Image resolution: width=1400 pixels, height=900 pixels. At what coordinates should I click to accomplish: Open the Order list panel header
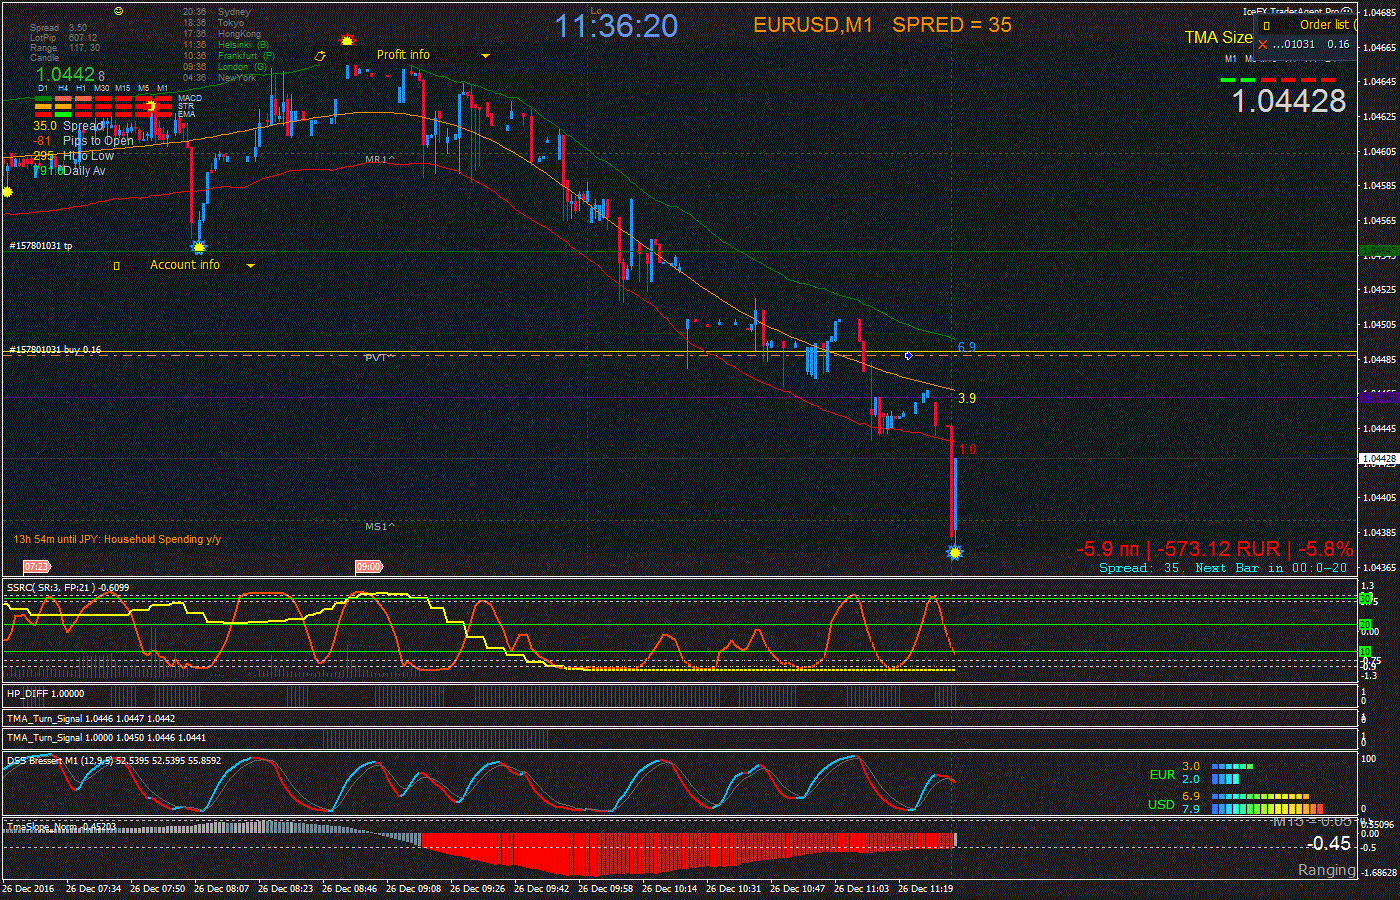pos(1324,25)
